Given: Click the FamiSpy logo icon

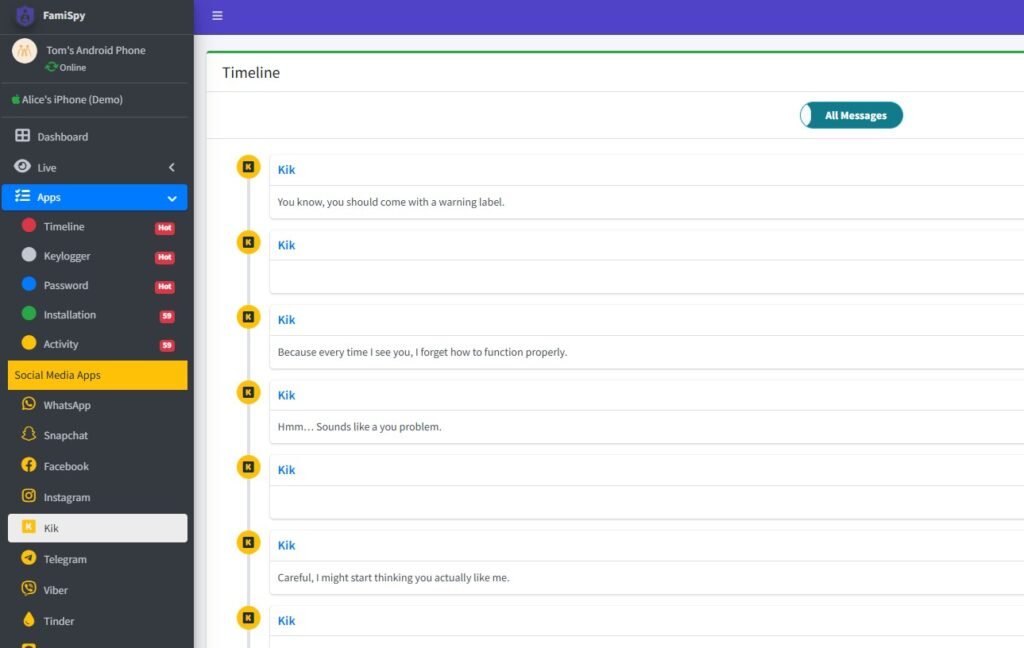Looking at the screenshot, I should 25,15.
